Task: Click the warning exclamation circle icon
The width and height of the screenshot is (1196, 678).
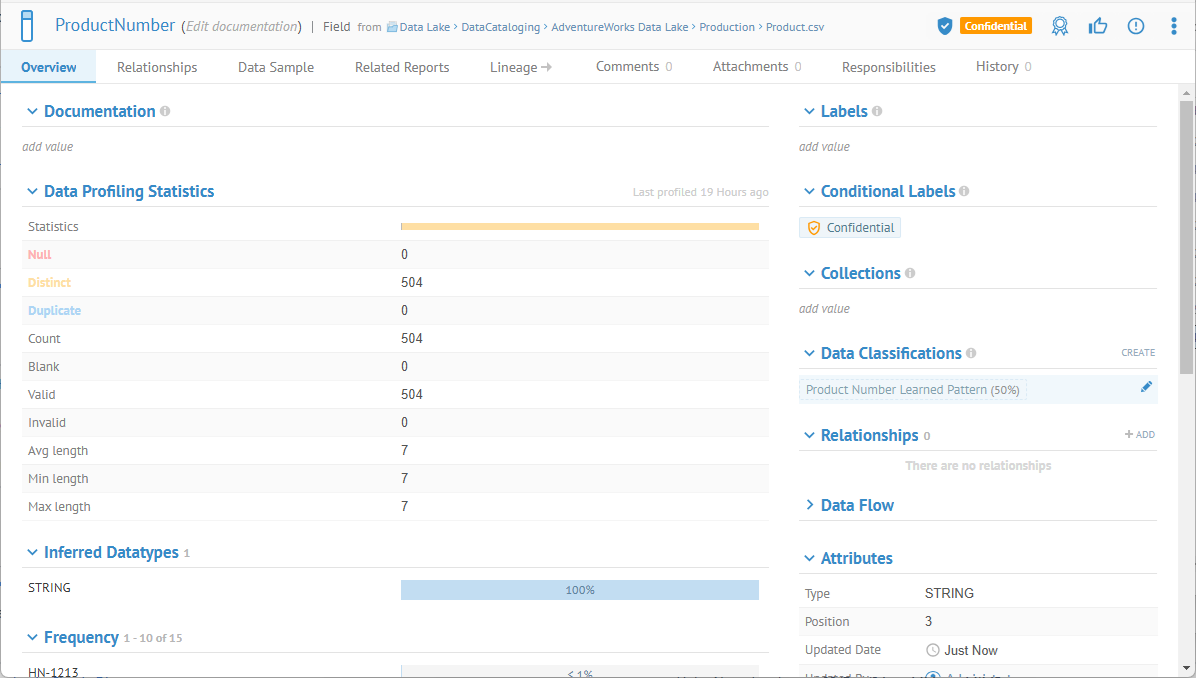Action: tap(1136, 27)
